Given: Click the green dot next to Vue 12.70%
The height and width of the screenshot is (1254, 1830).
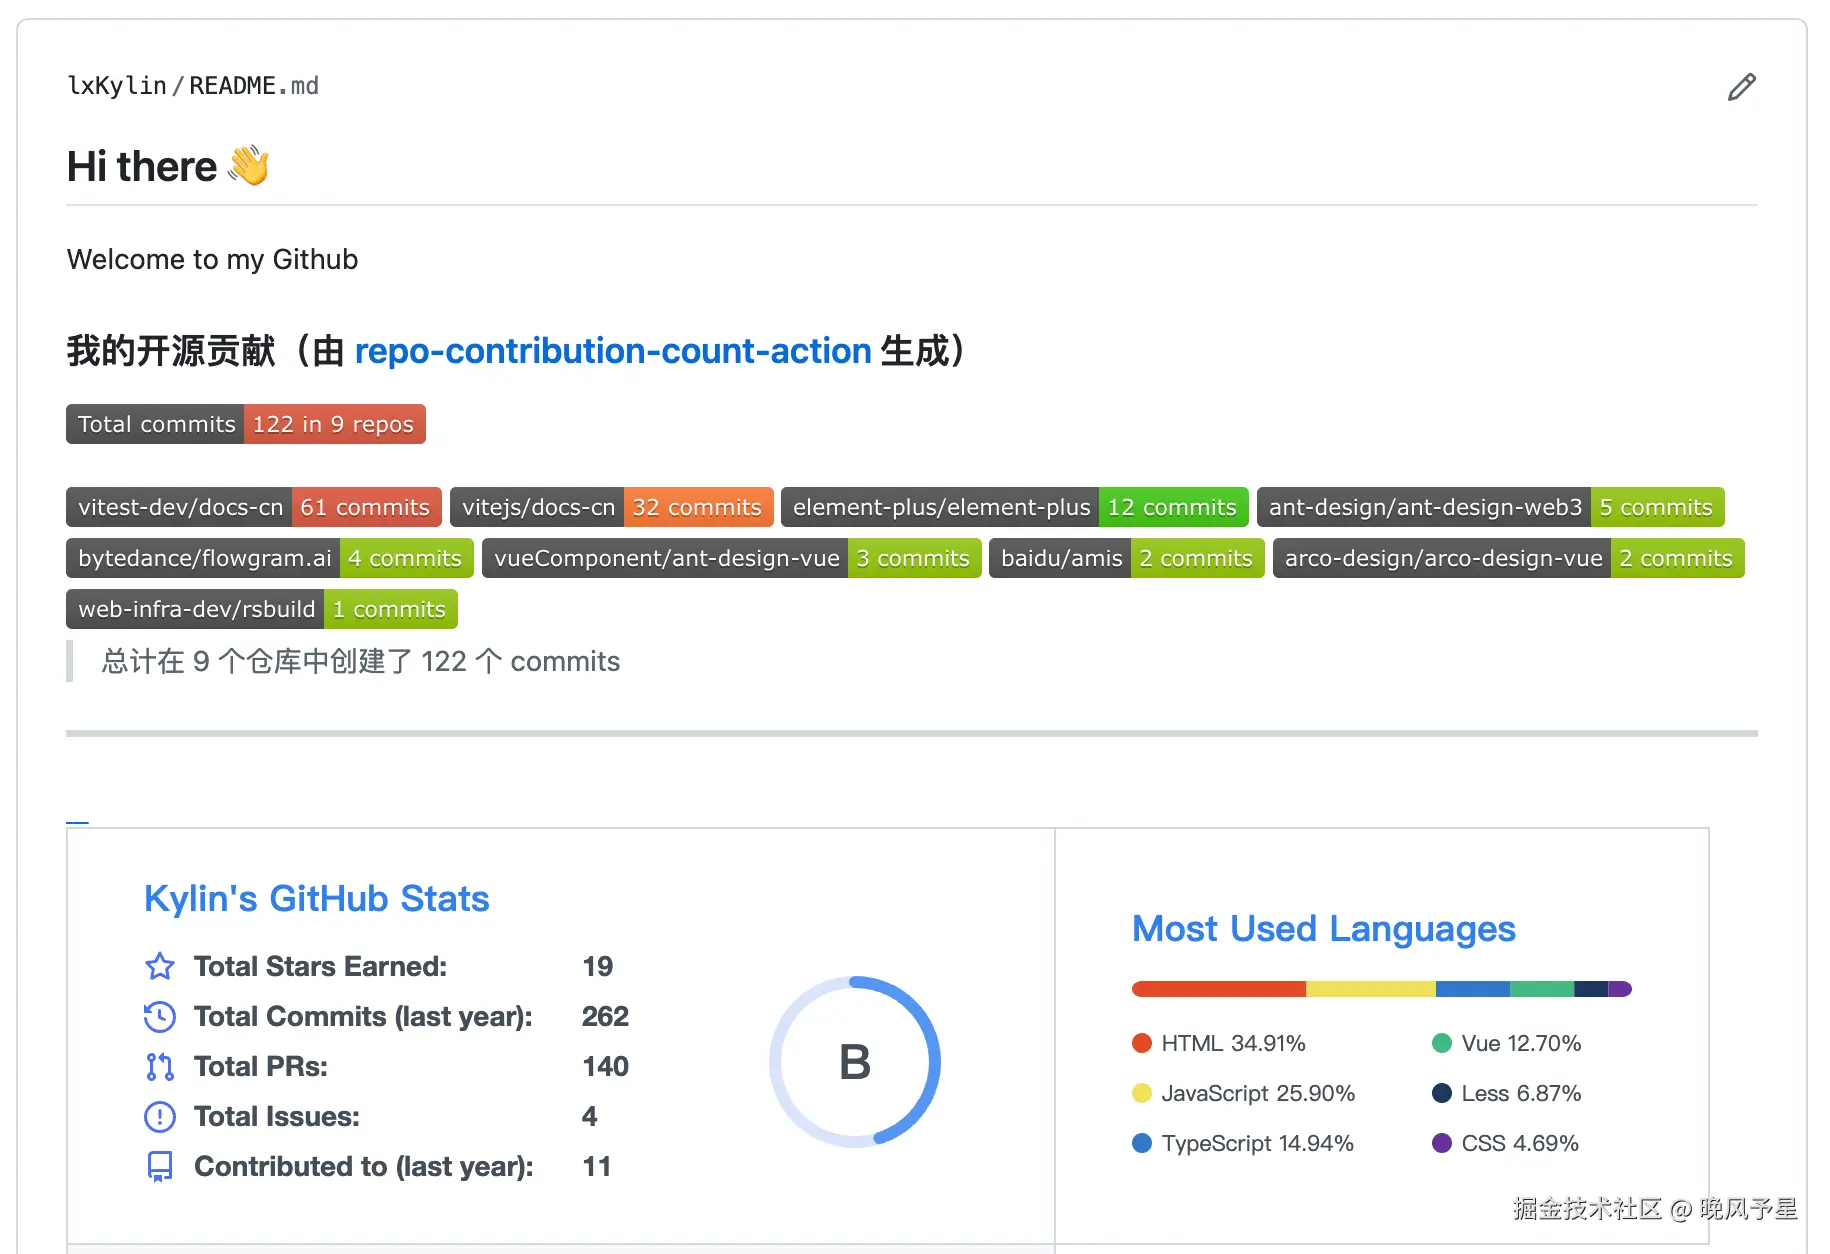Looking at the screenshot, I should click(x=1442, y=1043).
